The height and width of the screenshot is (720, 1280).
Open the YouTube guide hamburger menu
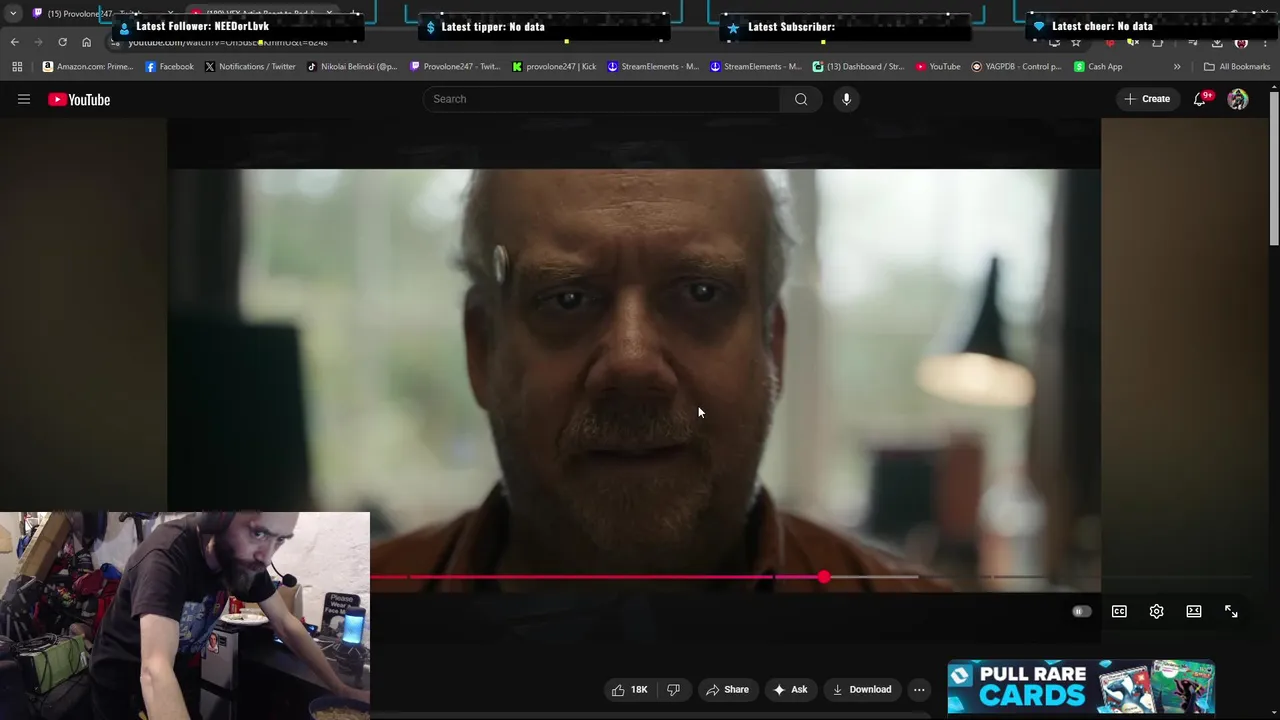(x=24, y=99)
